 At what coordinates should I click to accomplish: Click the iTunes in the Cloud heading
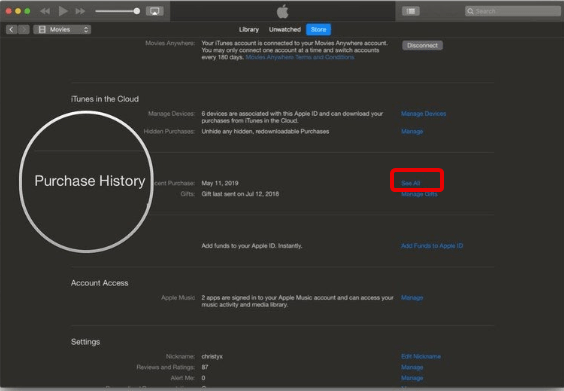click(105, 99)
